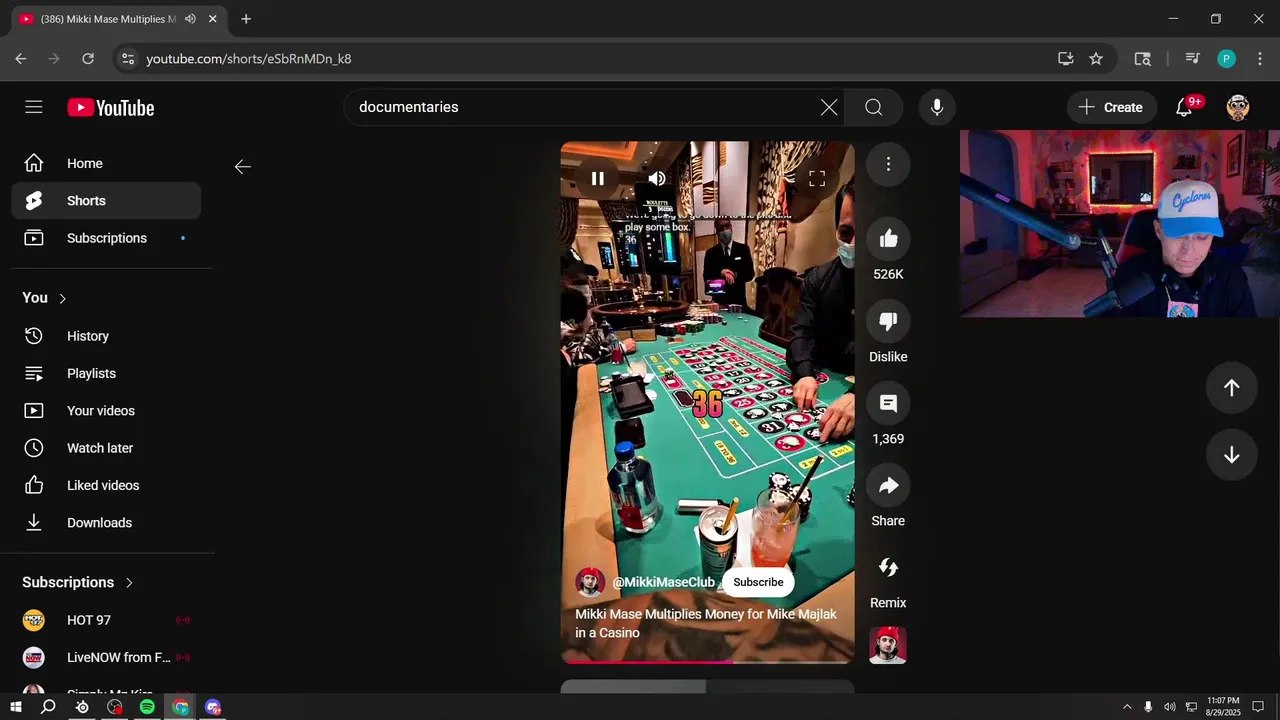Click the magnifier search button
The image size is (1280, 720).
[x=873, y=107]
